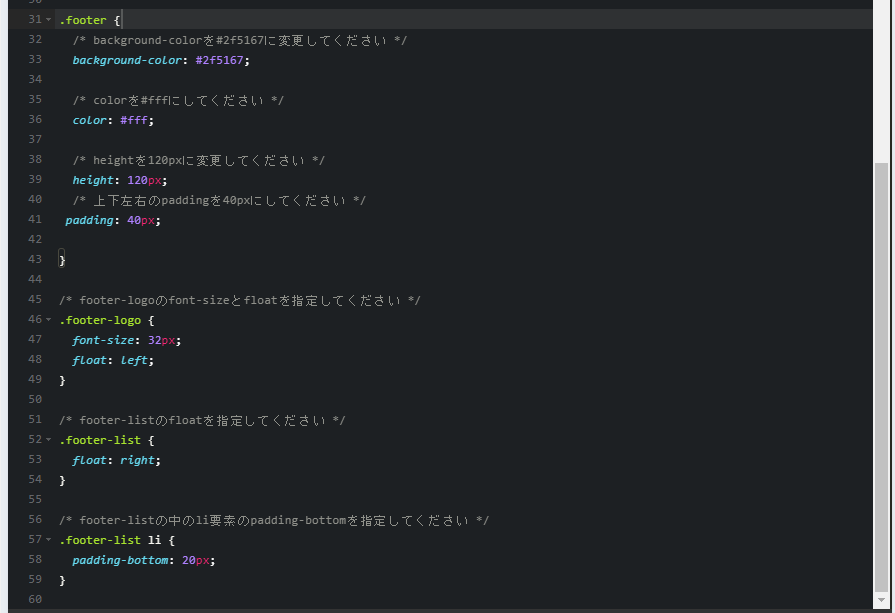Click the comment 'heightを120pxに変更してください'
This screenshot has height=613, width=895.
[199, 160]
